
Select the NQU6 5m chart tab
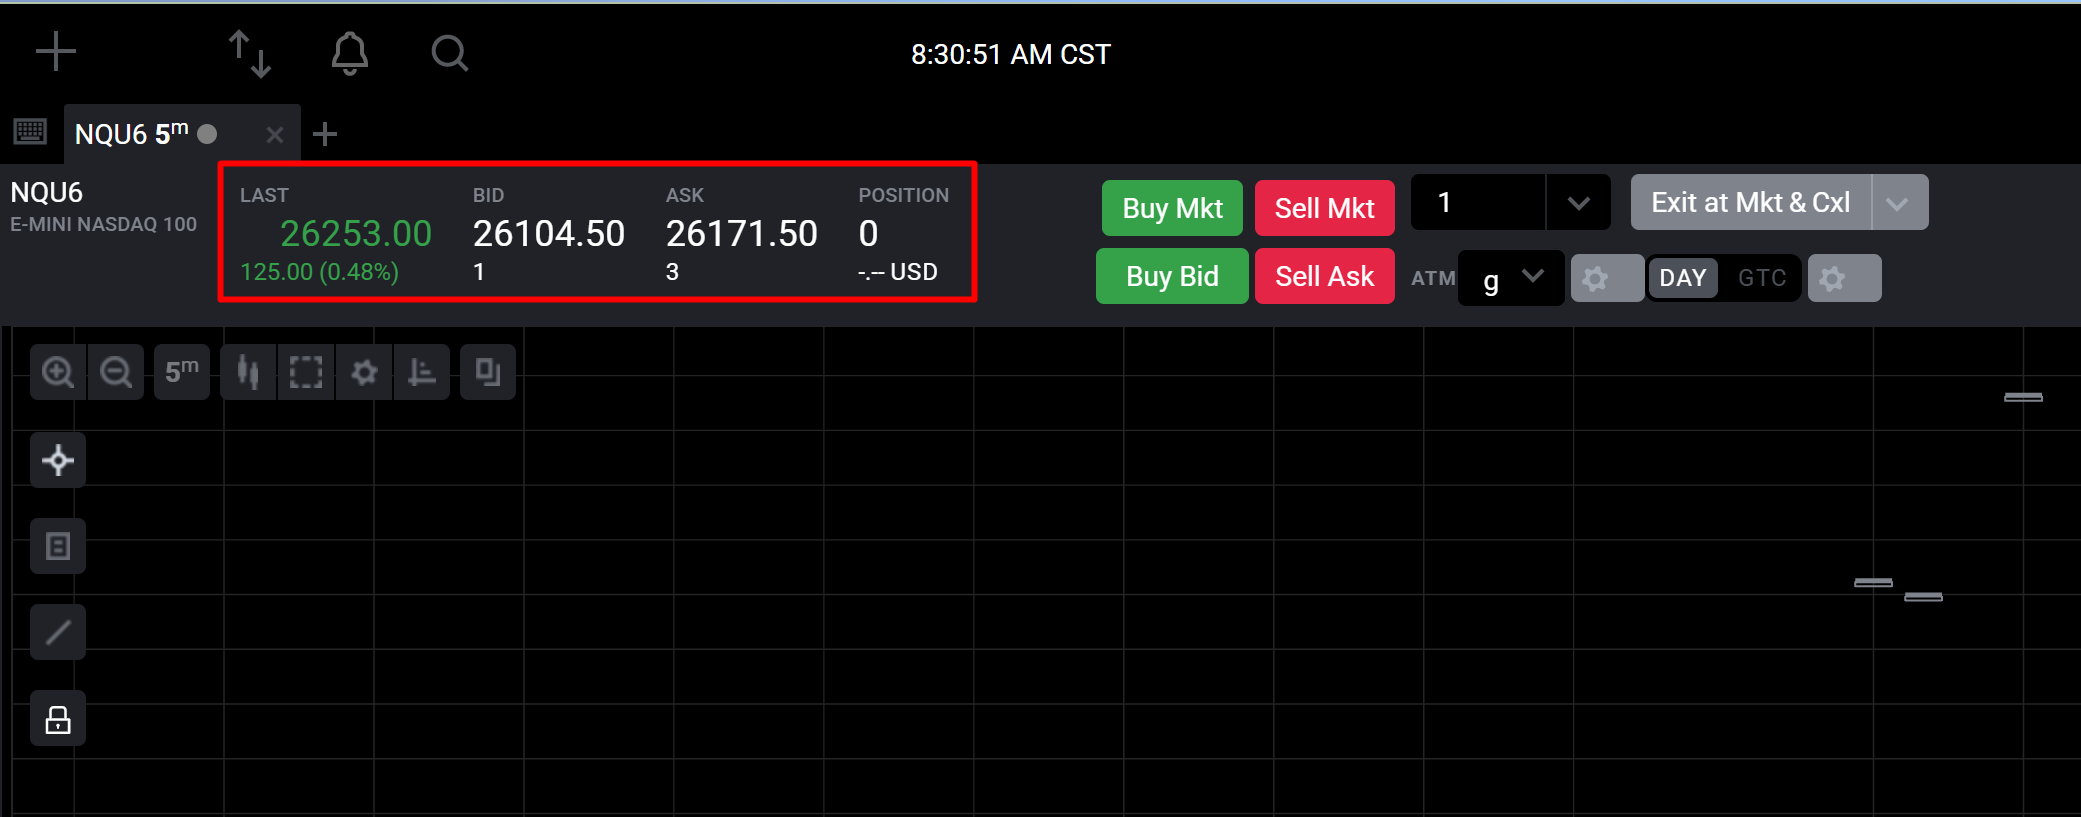click(140, 132)
